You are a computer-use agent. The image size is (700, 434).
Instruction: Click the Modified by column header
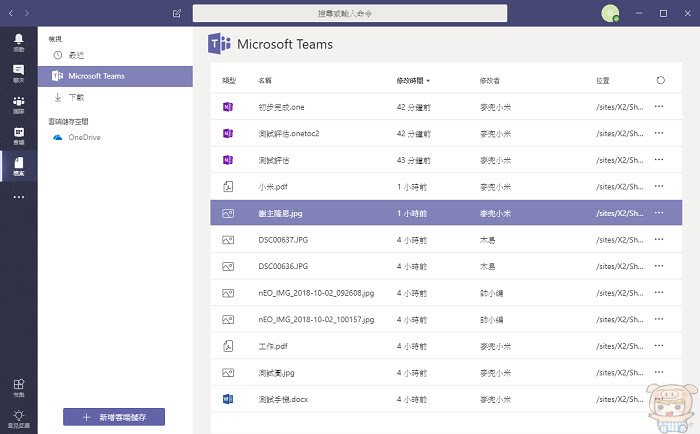click(x=490, y=81)
